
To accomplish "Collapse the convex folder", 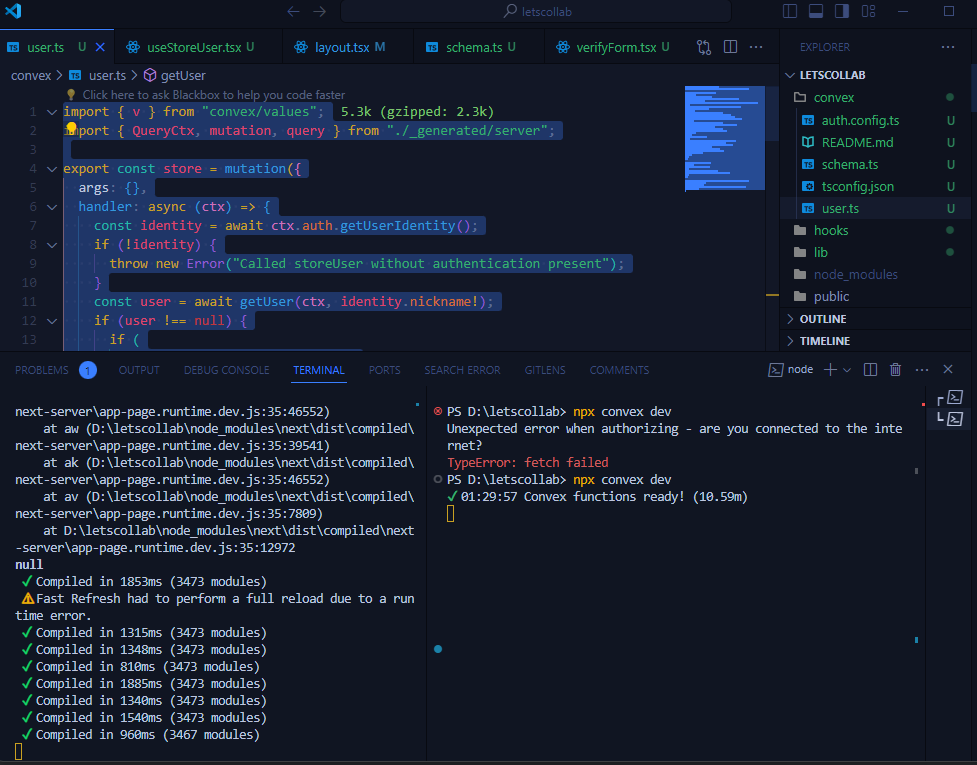I will pyautogui.click(x=875, y=98).
